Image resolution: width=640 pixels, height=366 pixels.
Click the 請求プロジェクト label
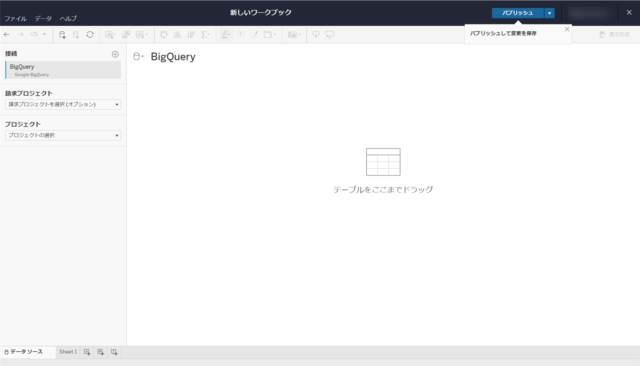(x=29, y=93)
